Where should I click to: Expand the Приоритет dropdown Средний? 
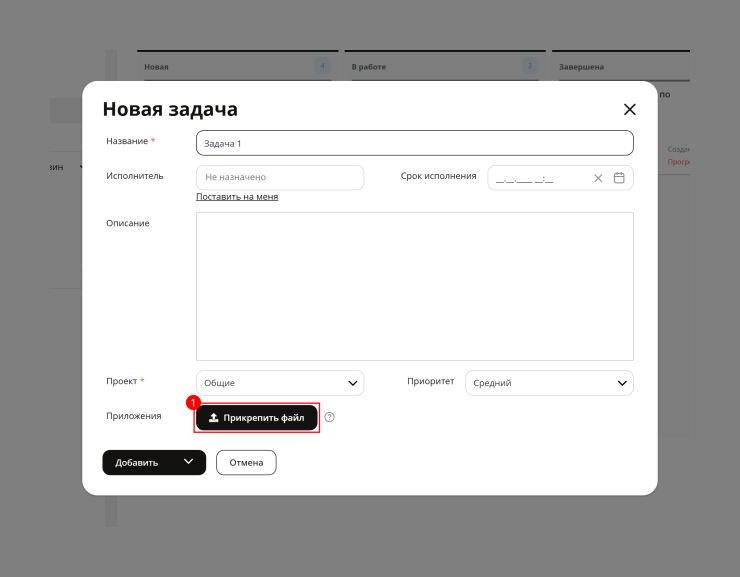point(549,383)
